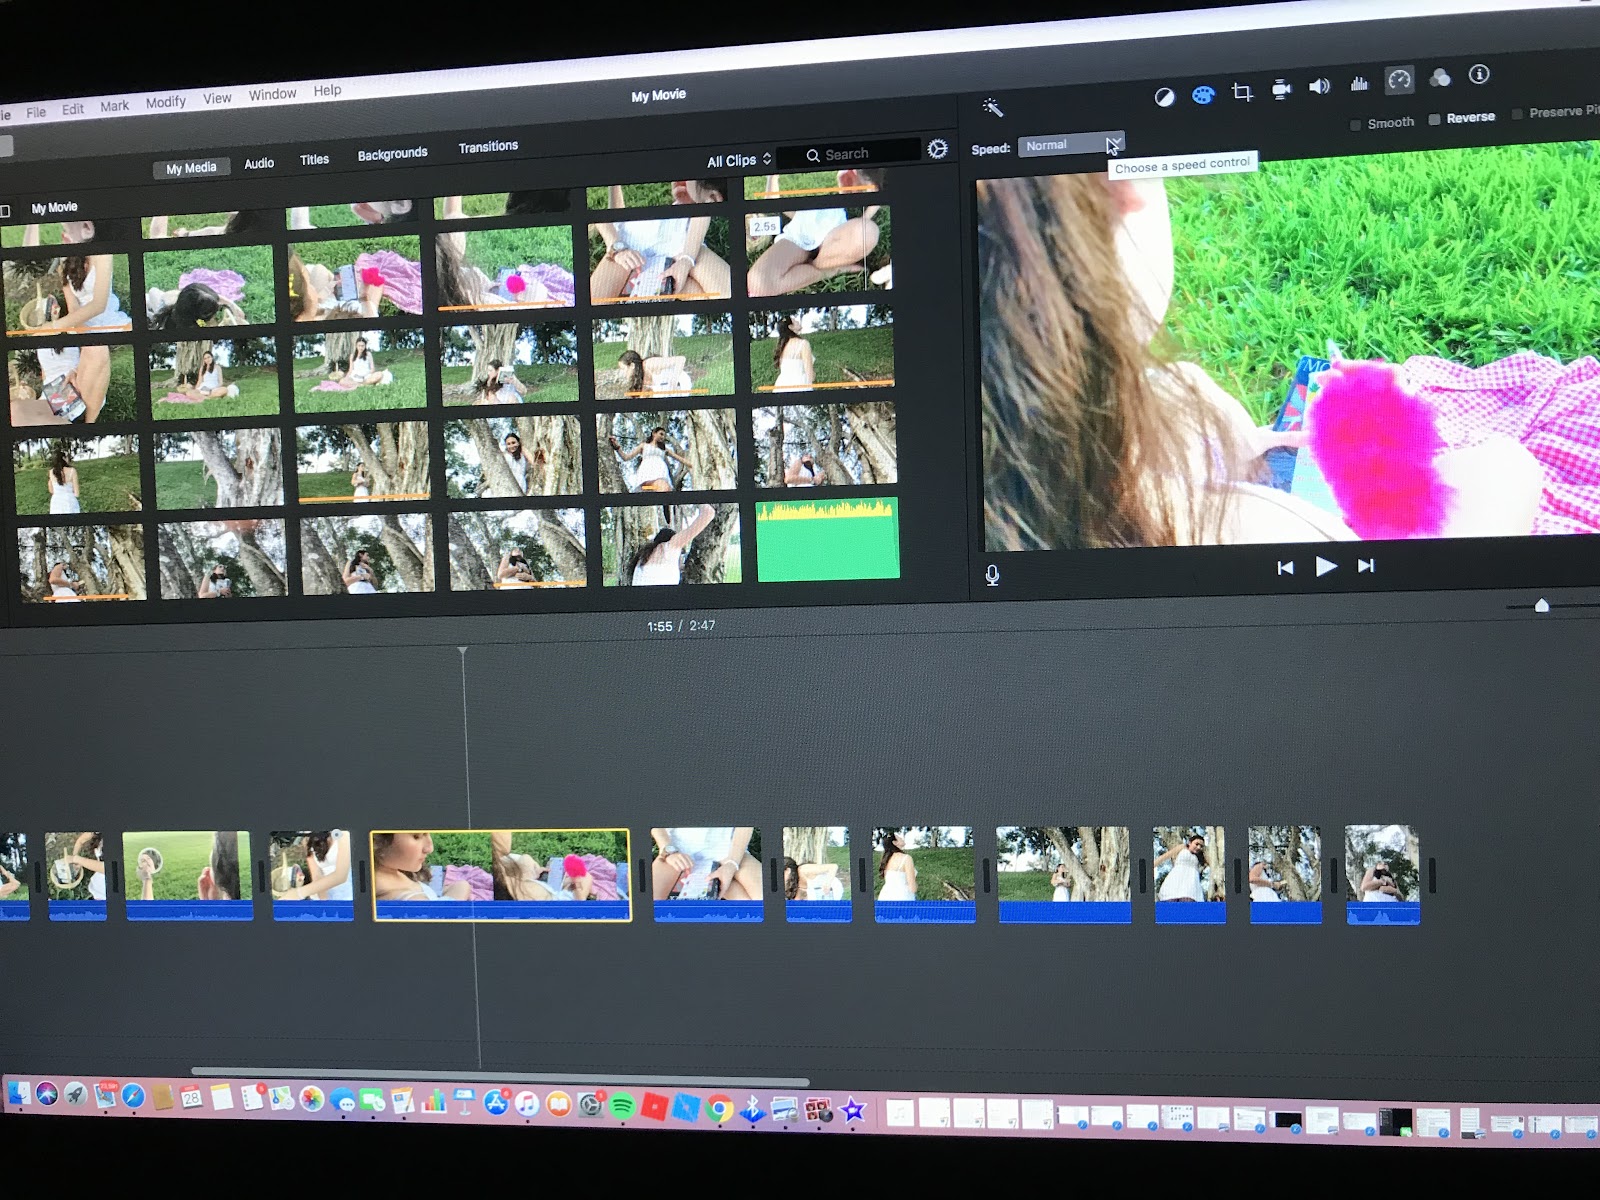Open the Mark menu
This screenshot has width=1600, height=1200.
pos(115,106)
